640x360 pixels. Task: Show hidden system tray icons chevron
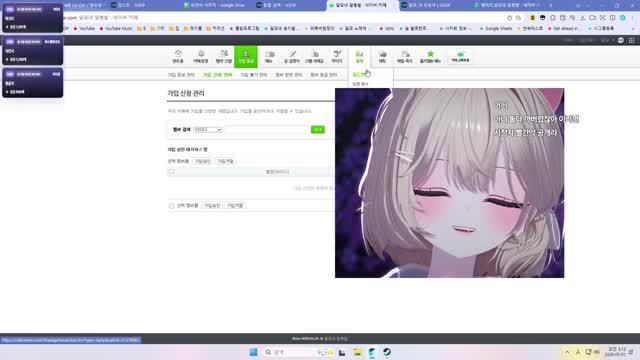coord(567,352)
